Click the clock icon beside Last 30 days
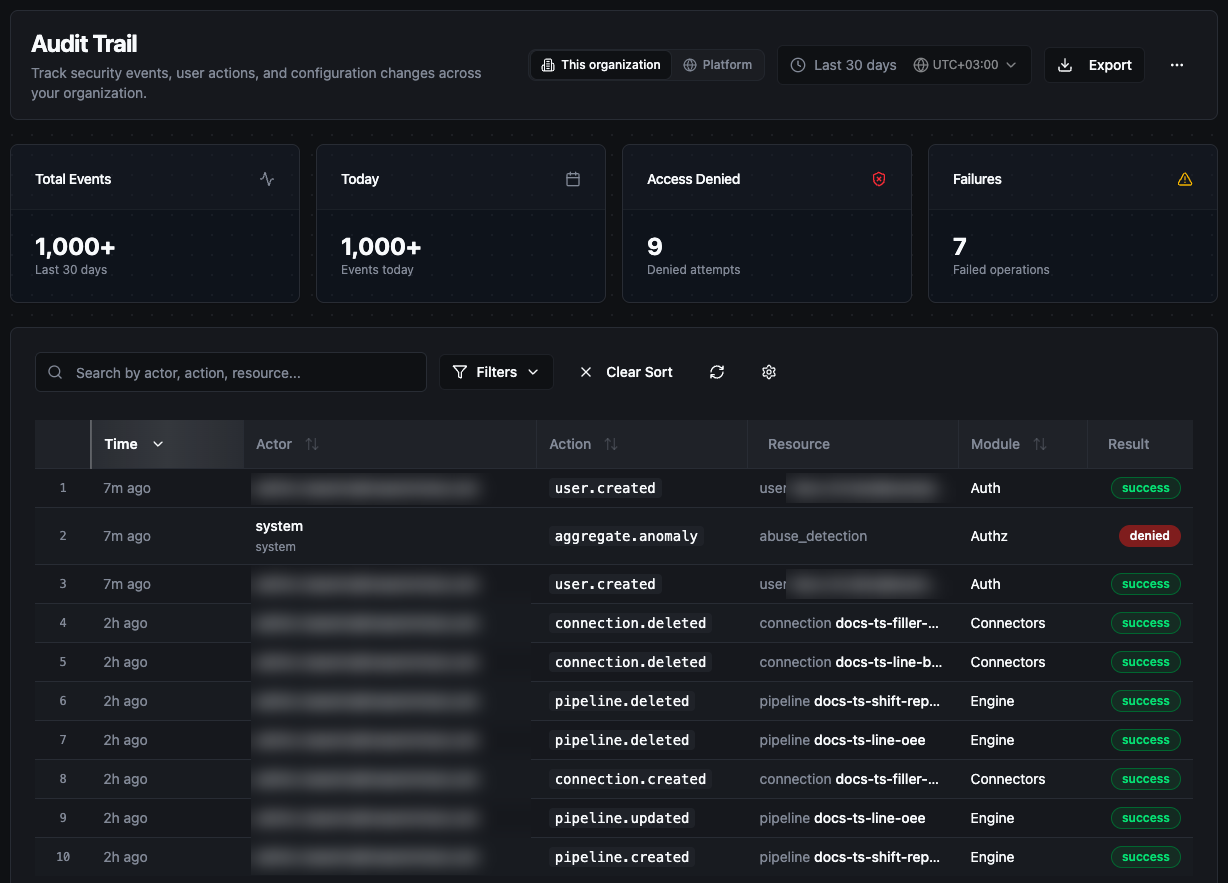 tap(798, 65)
